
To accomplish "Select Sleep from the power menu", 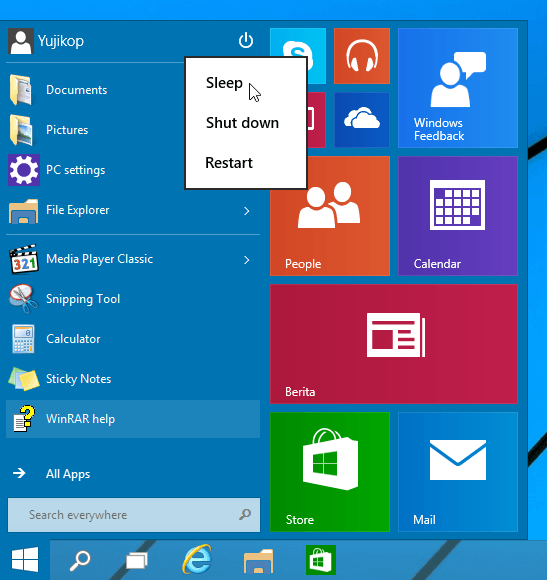I will [224, 83].
